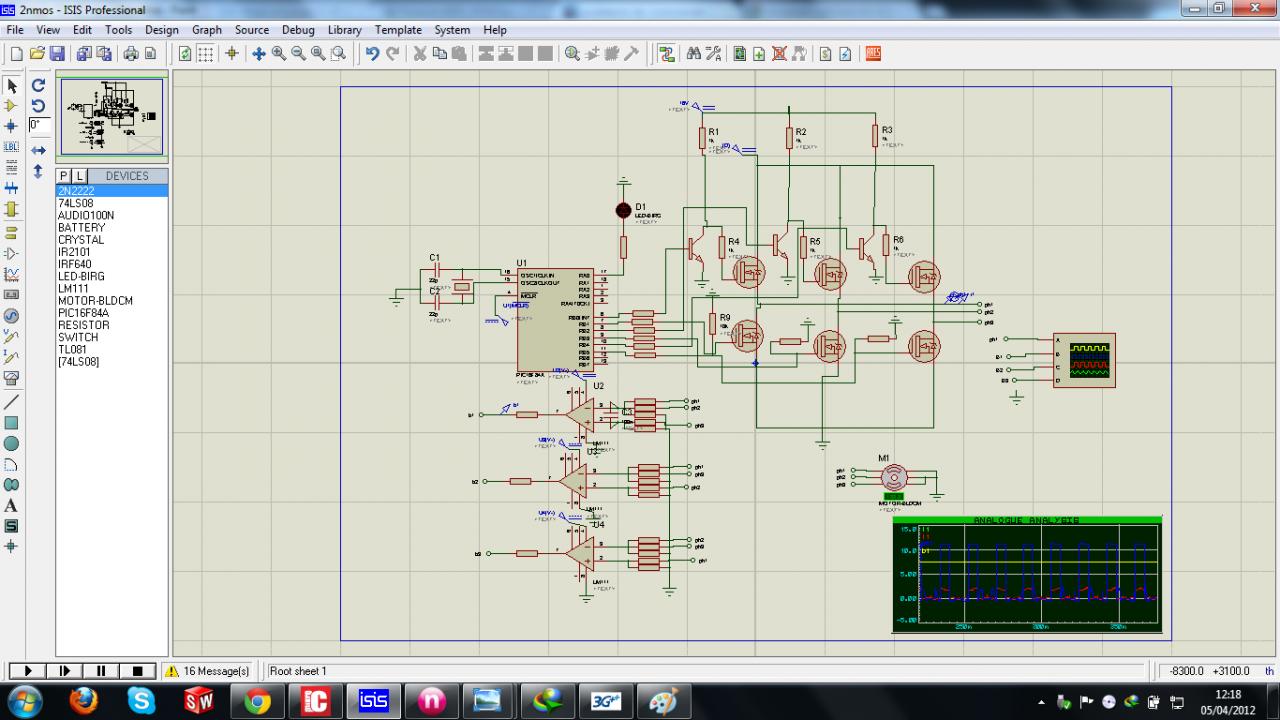
Task: Toggle the wire autorouter button
Action: [x=667, y=54]
